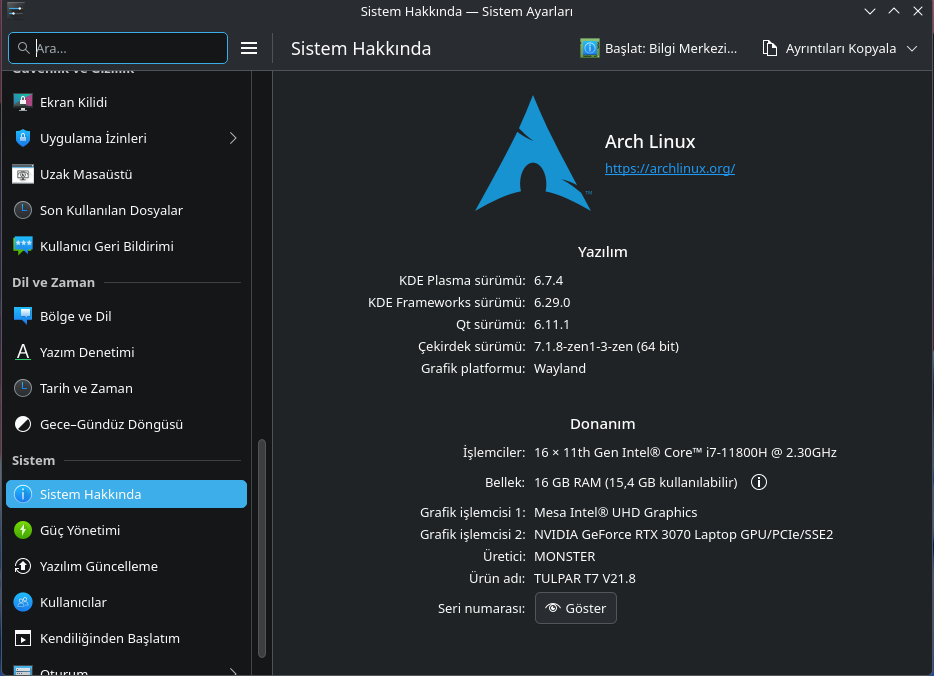This screenshot has height=676, width=934.
Task: Click the Ekran Kilidi icon
Action: click(x=23, y=102)
